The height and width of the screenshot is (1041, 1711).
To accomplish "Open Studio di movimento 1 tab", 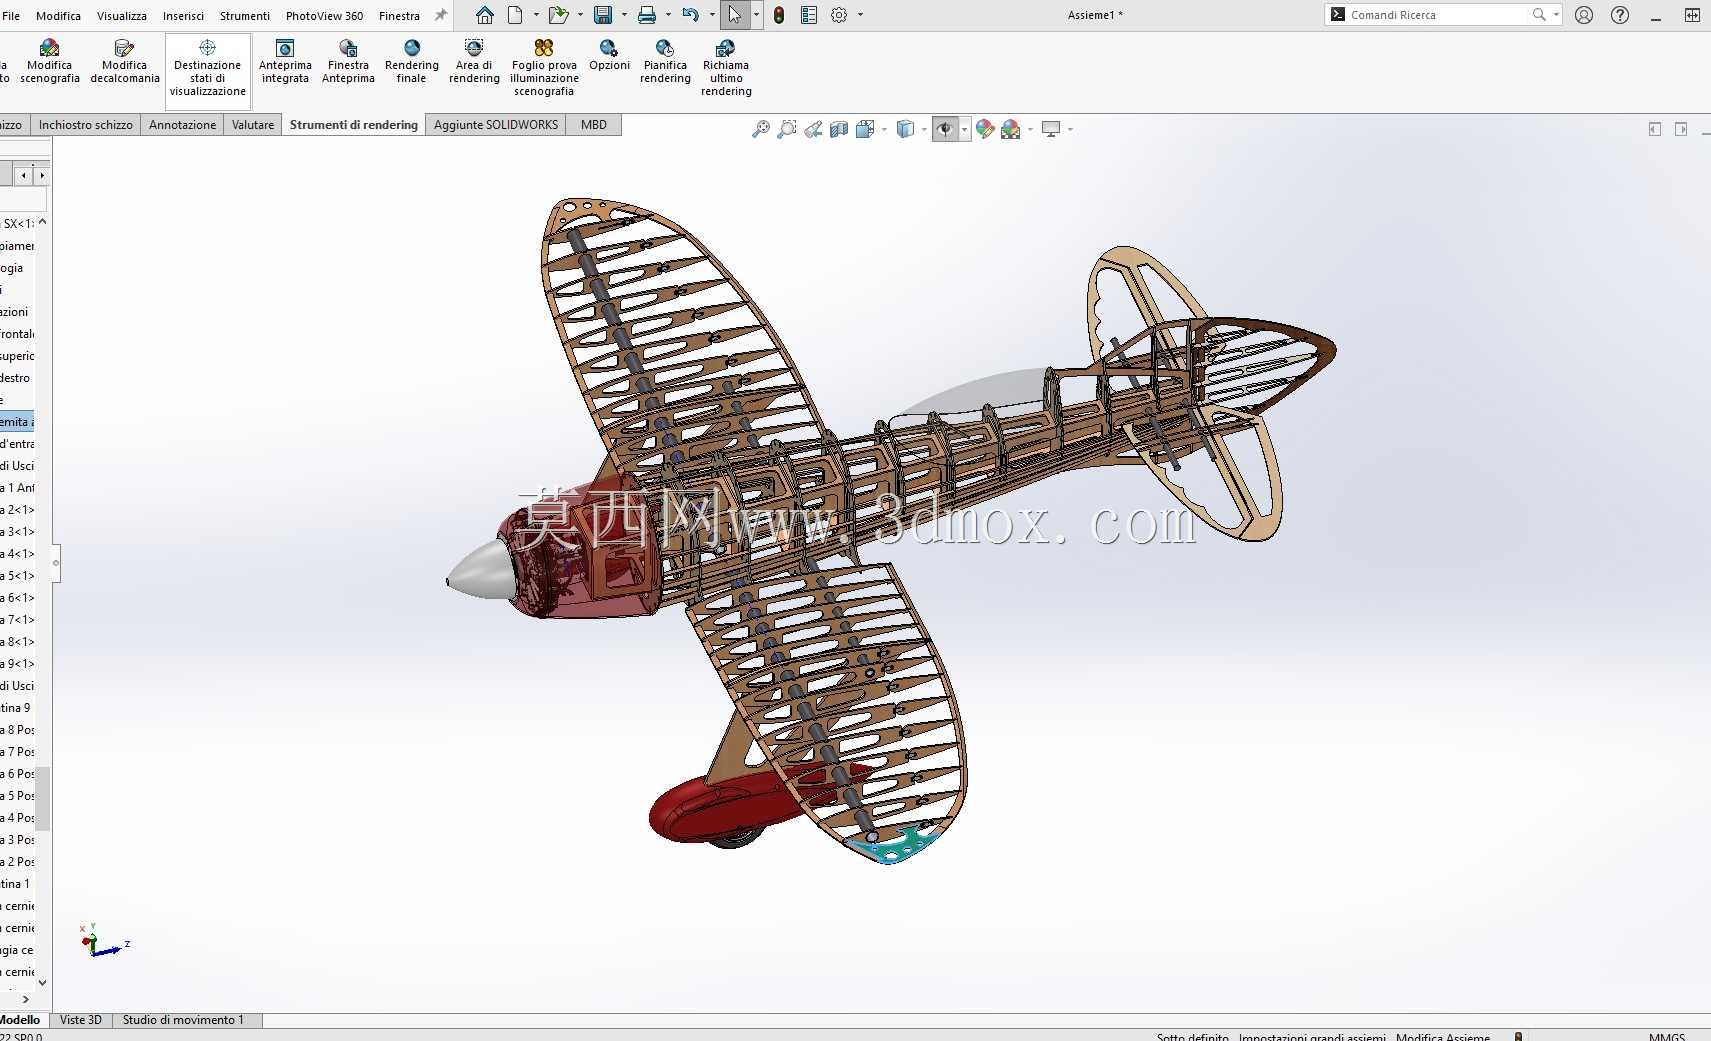I will (183, 1020).
